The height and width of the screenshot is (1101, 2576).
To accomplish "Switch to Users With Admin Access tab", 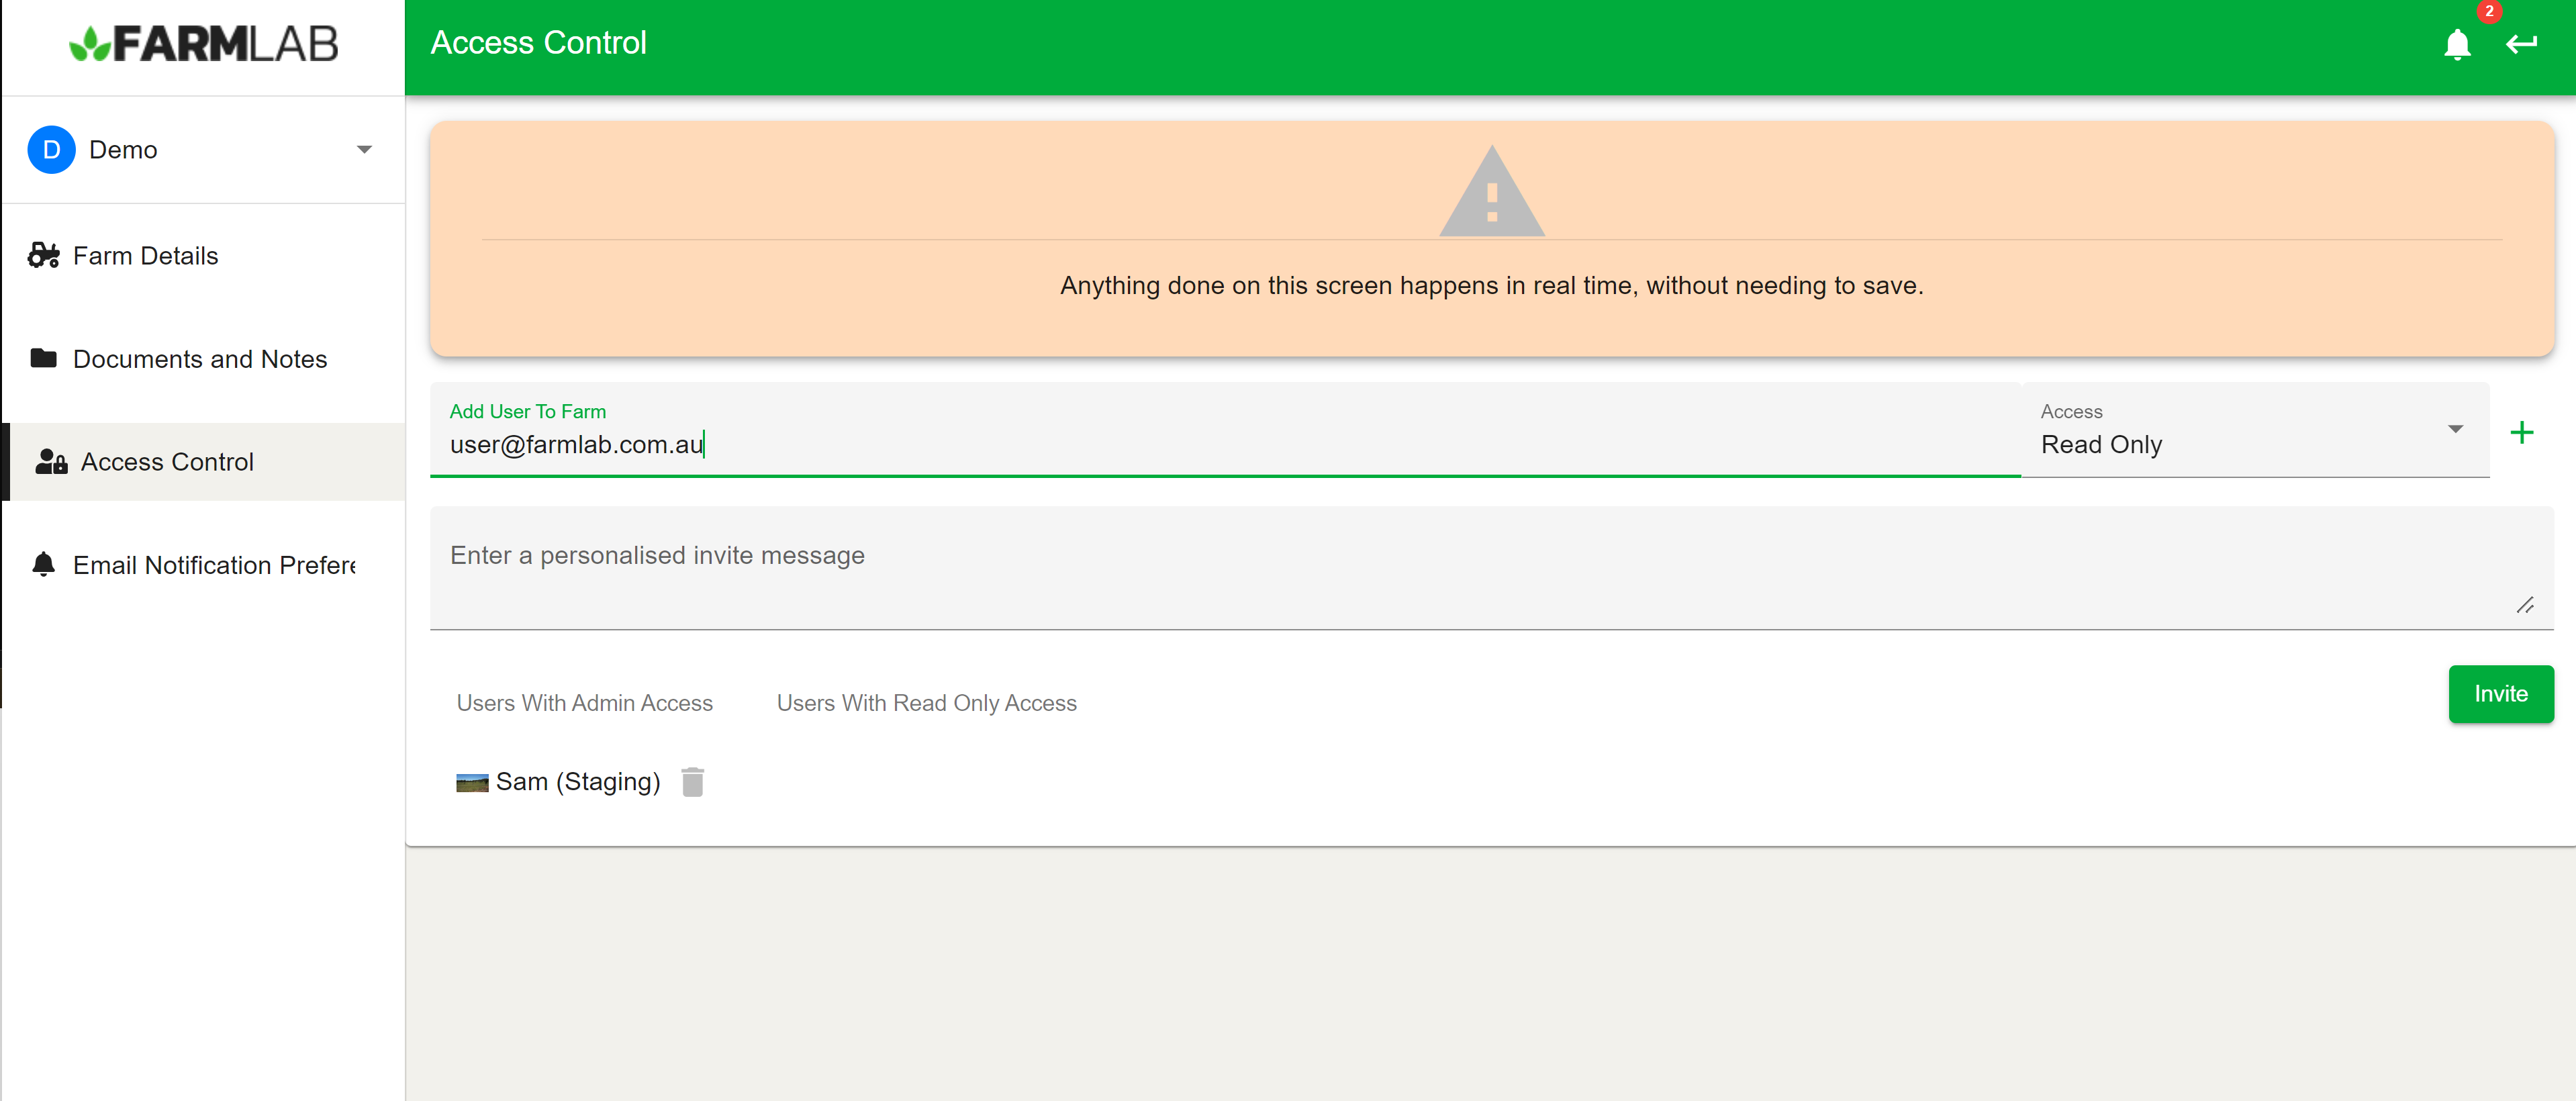I will [x=584, y=703].
